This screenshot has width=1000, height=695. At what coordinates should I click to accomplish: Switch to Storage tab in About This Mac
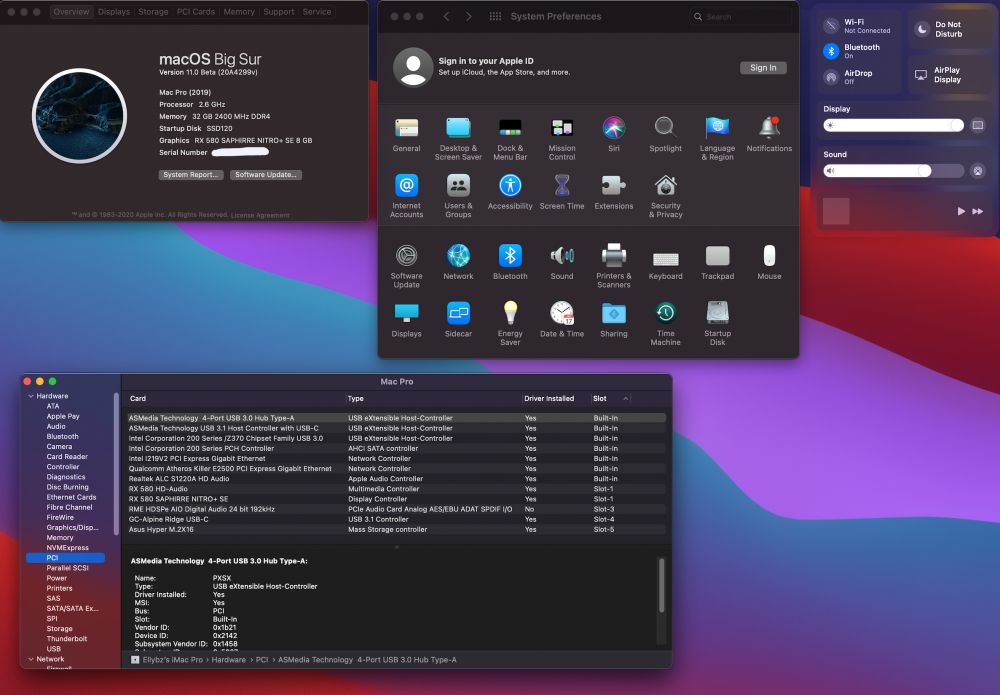pos(153,11)
